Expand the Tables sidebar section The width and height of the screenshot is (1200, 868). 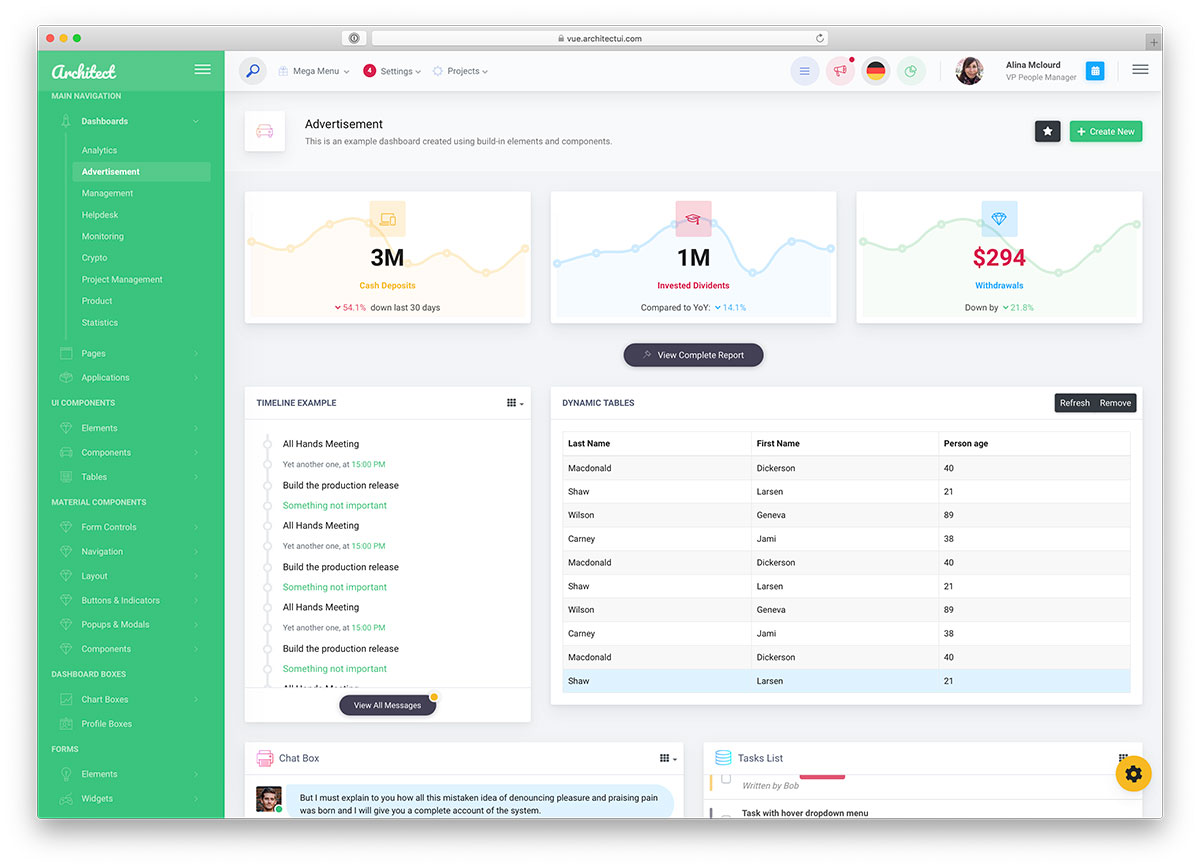coord(131,477)
